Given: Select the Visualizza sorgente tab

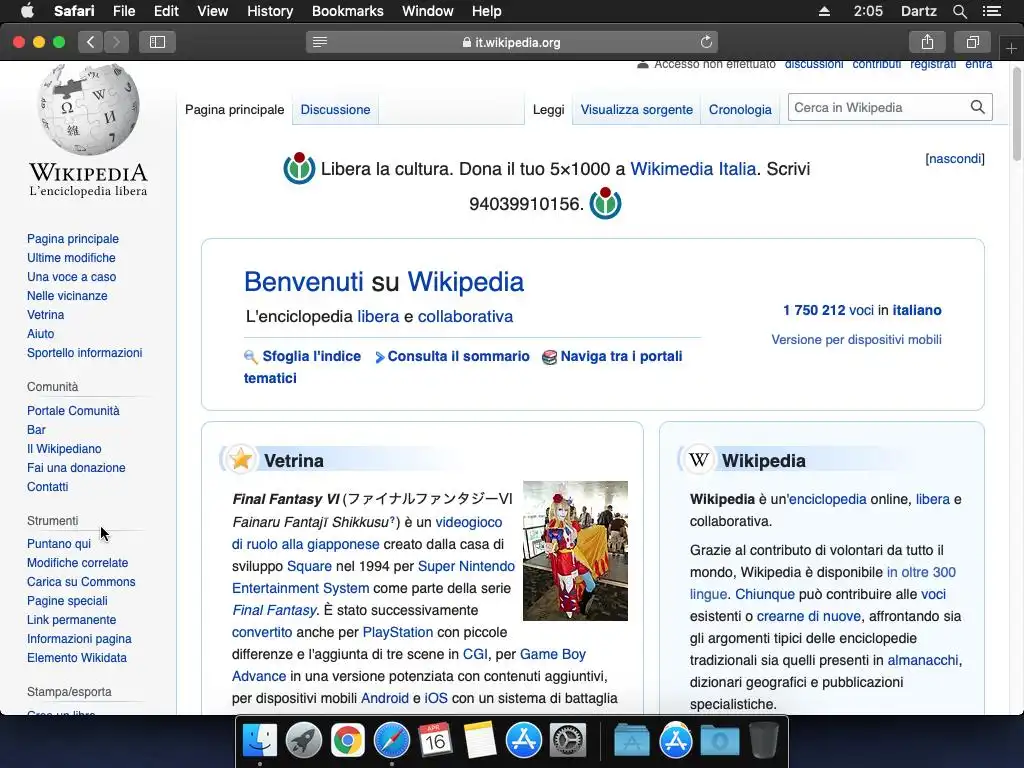Looking at the screenshot, I should pos(637,110).
